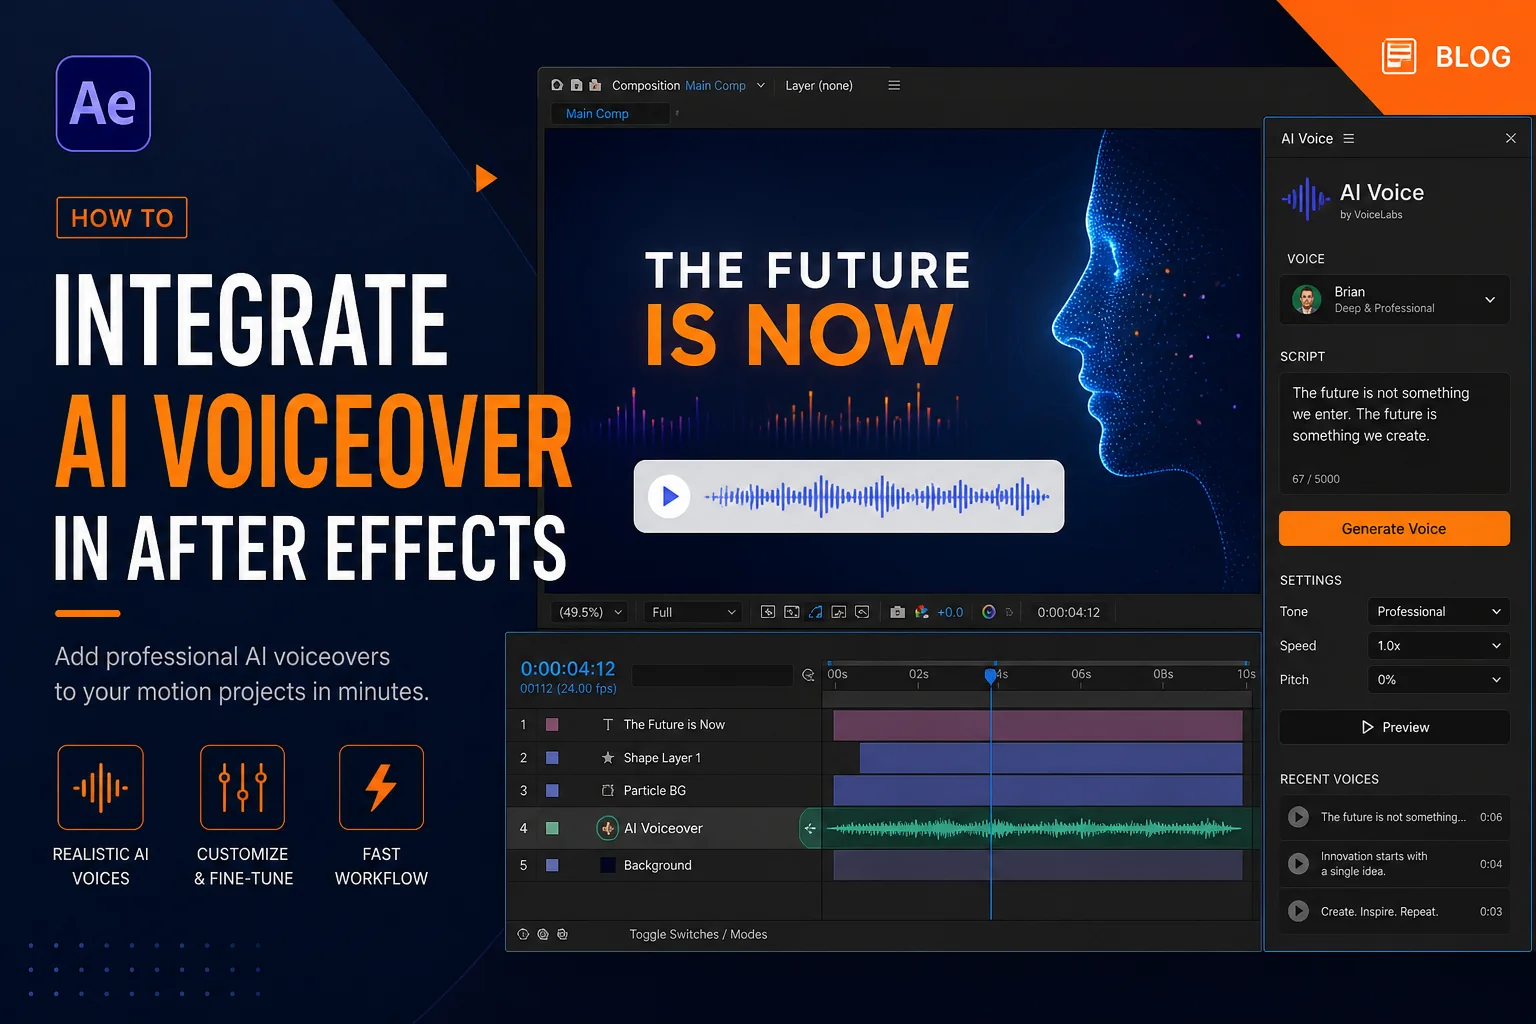The image size is (1536, 1024).
Task: Click the Background layer solid thumbnail
Action: click(x=608, y=865)
